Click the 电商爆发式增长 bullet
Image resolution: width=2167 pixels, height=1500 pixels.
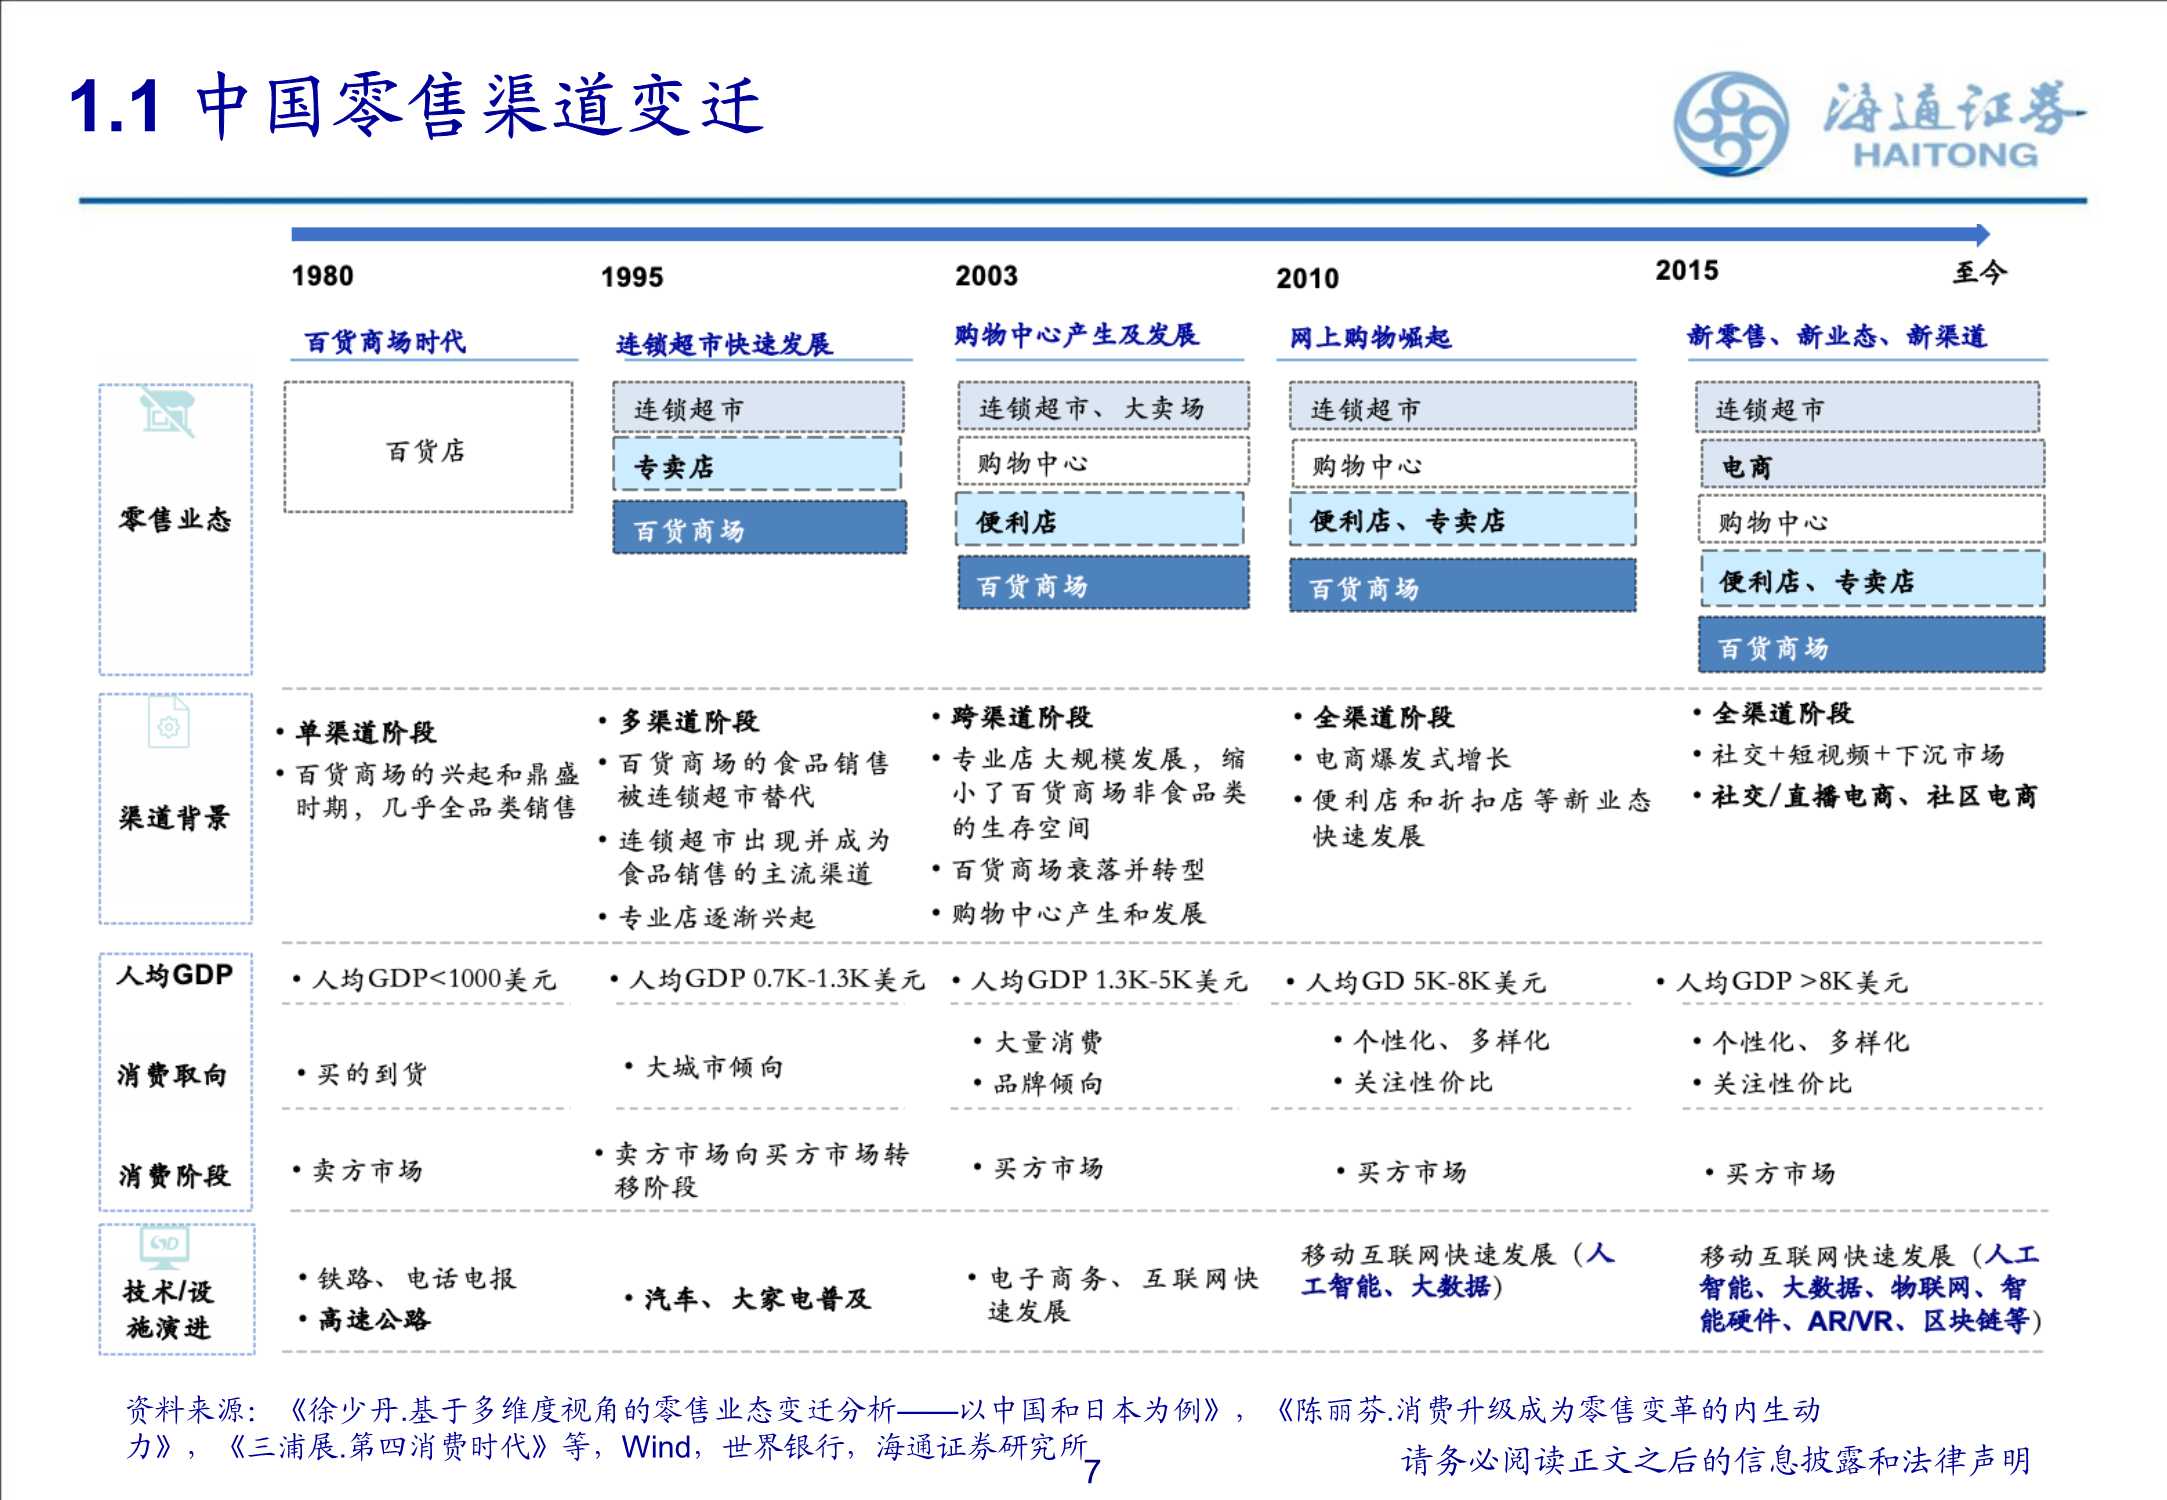pos(1402,758)
